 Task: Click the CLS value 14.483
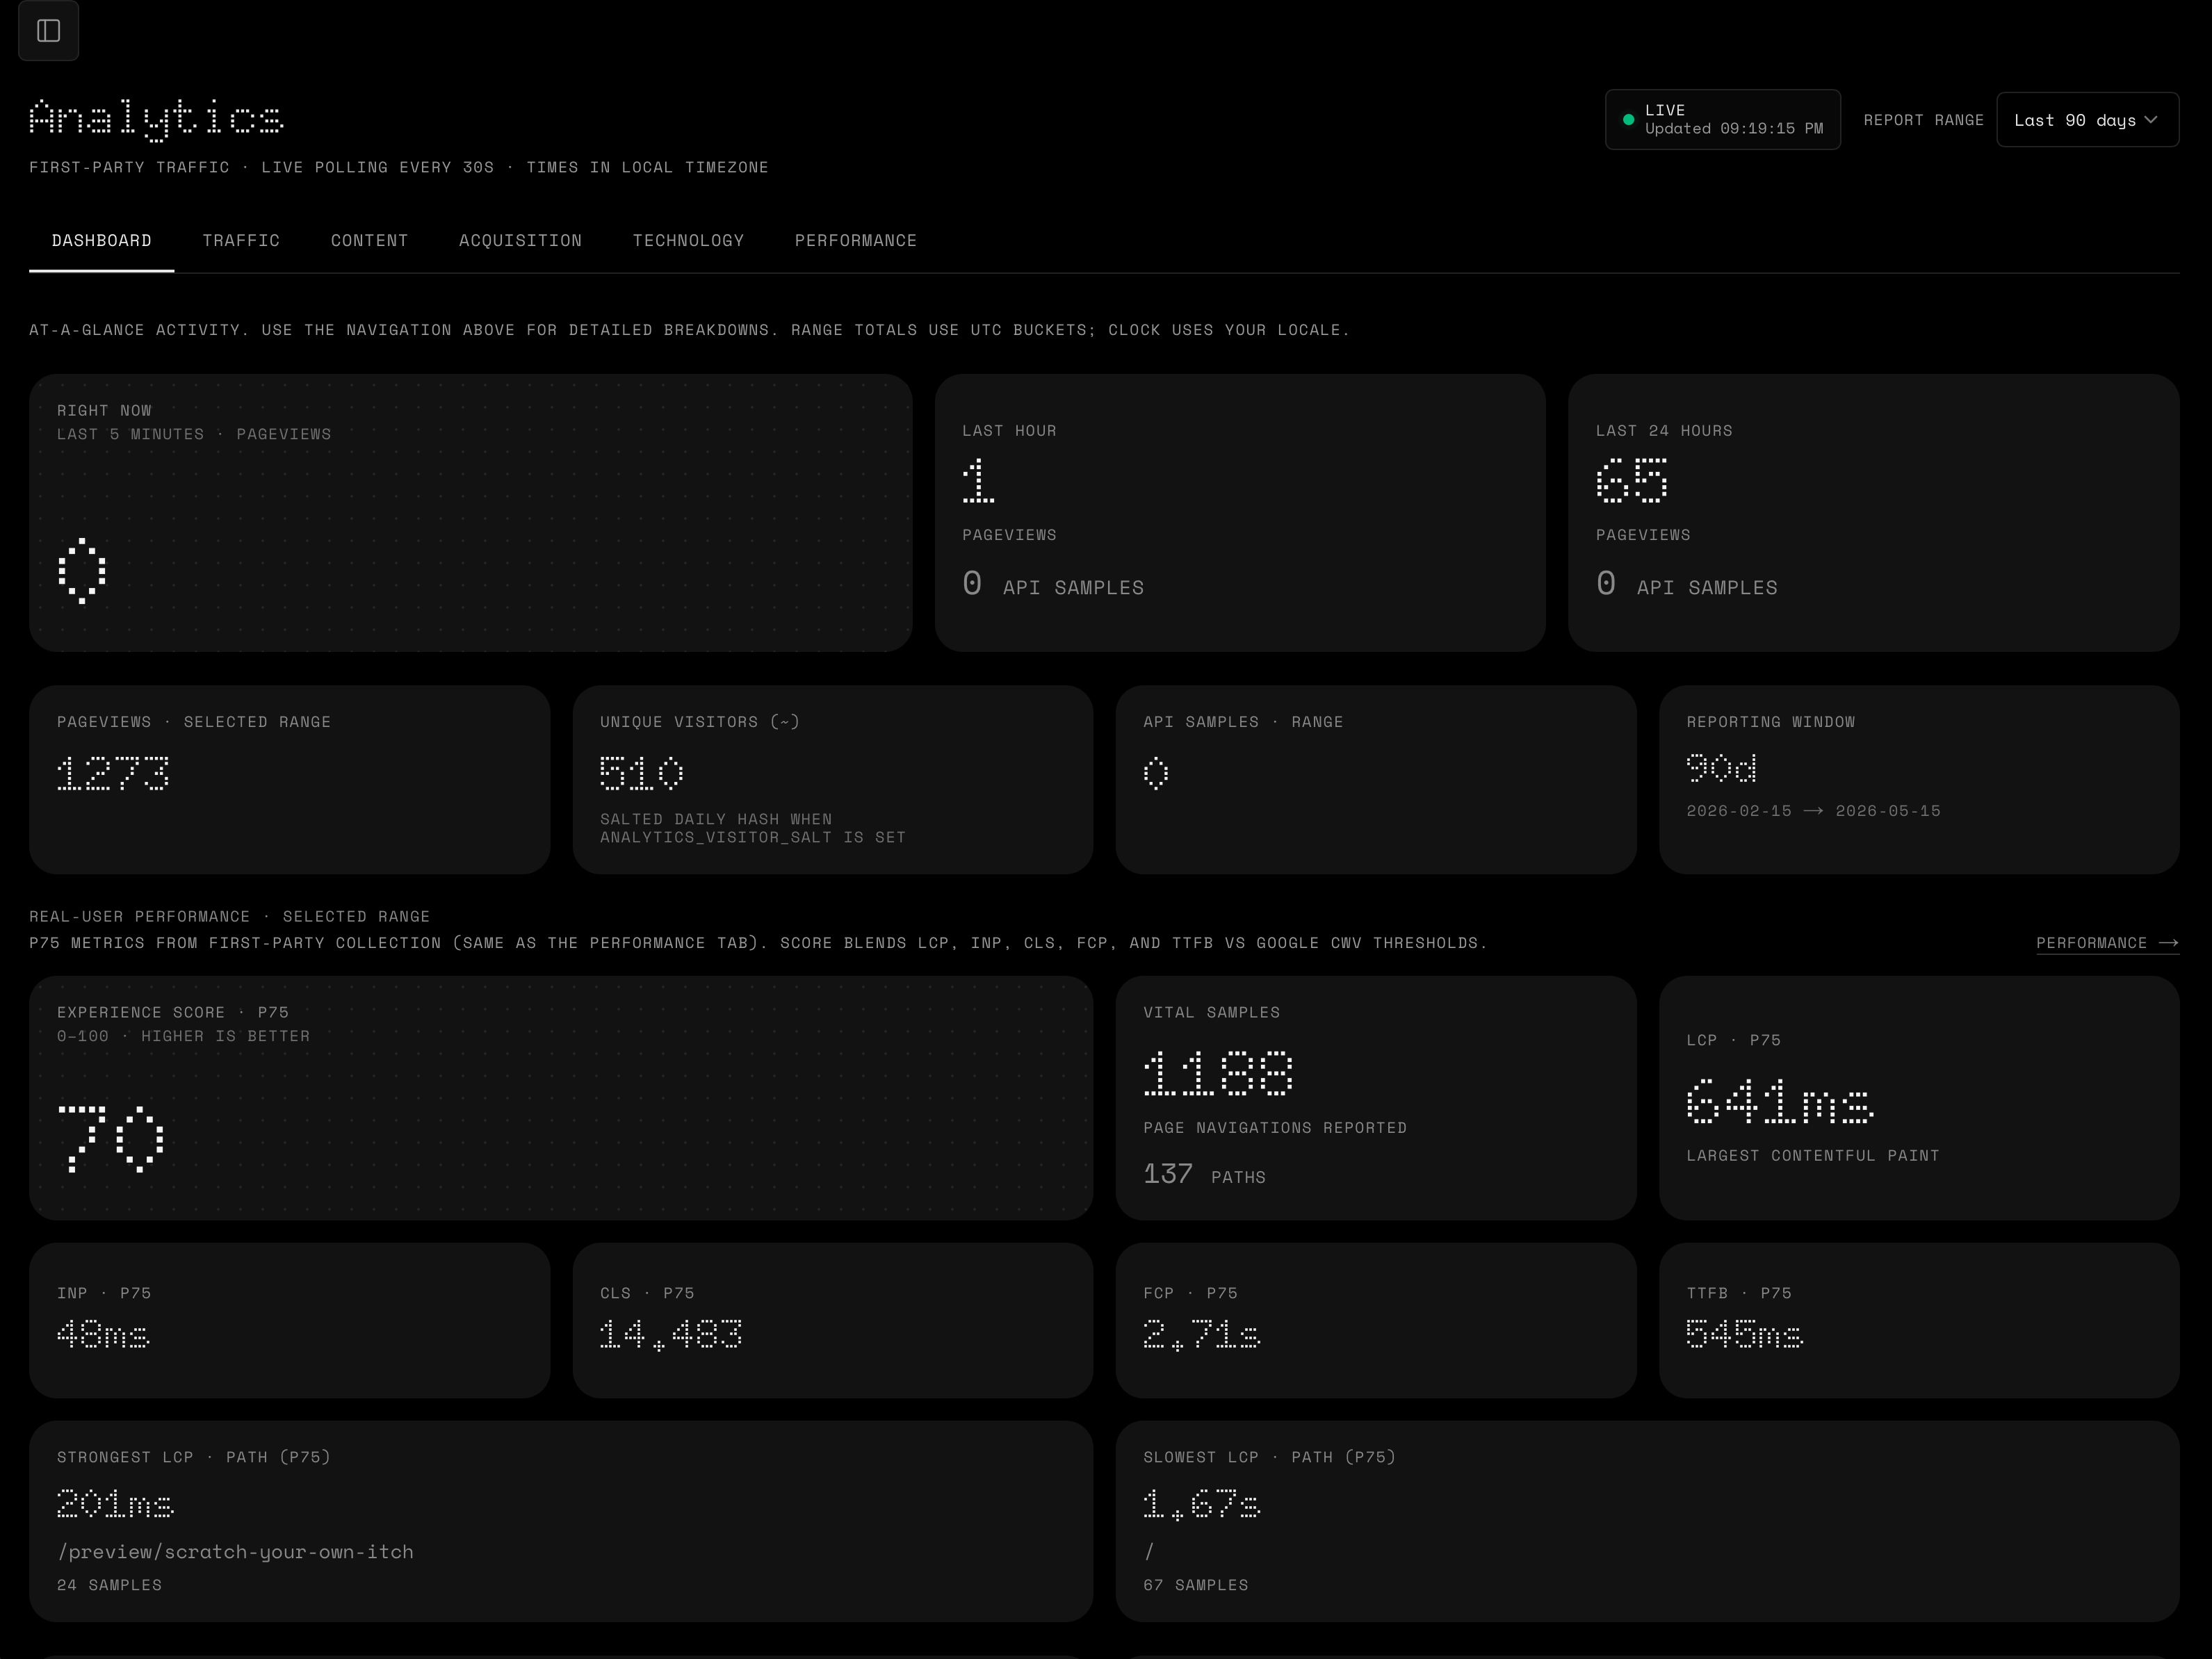tap(671, 1334)
